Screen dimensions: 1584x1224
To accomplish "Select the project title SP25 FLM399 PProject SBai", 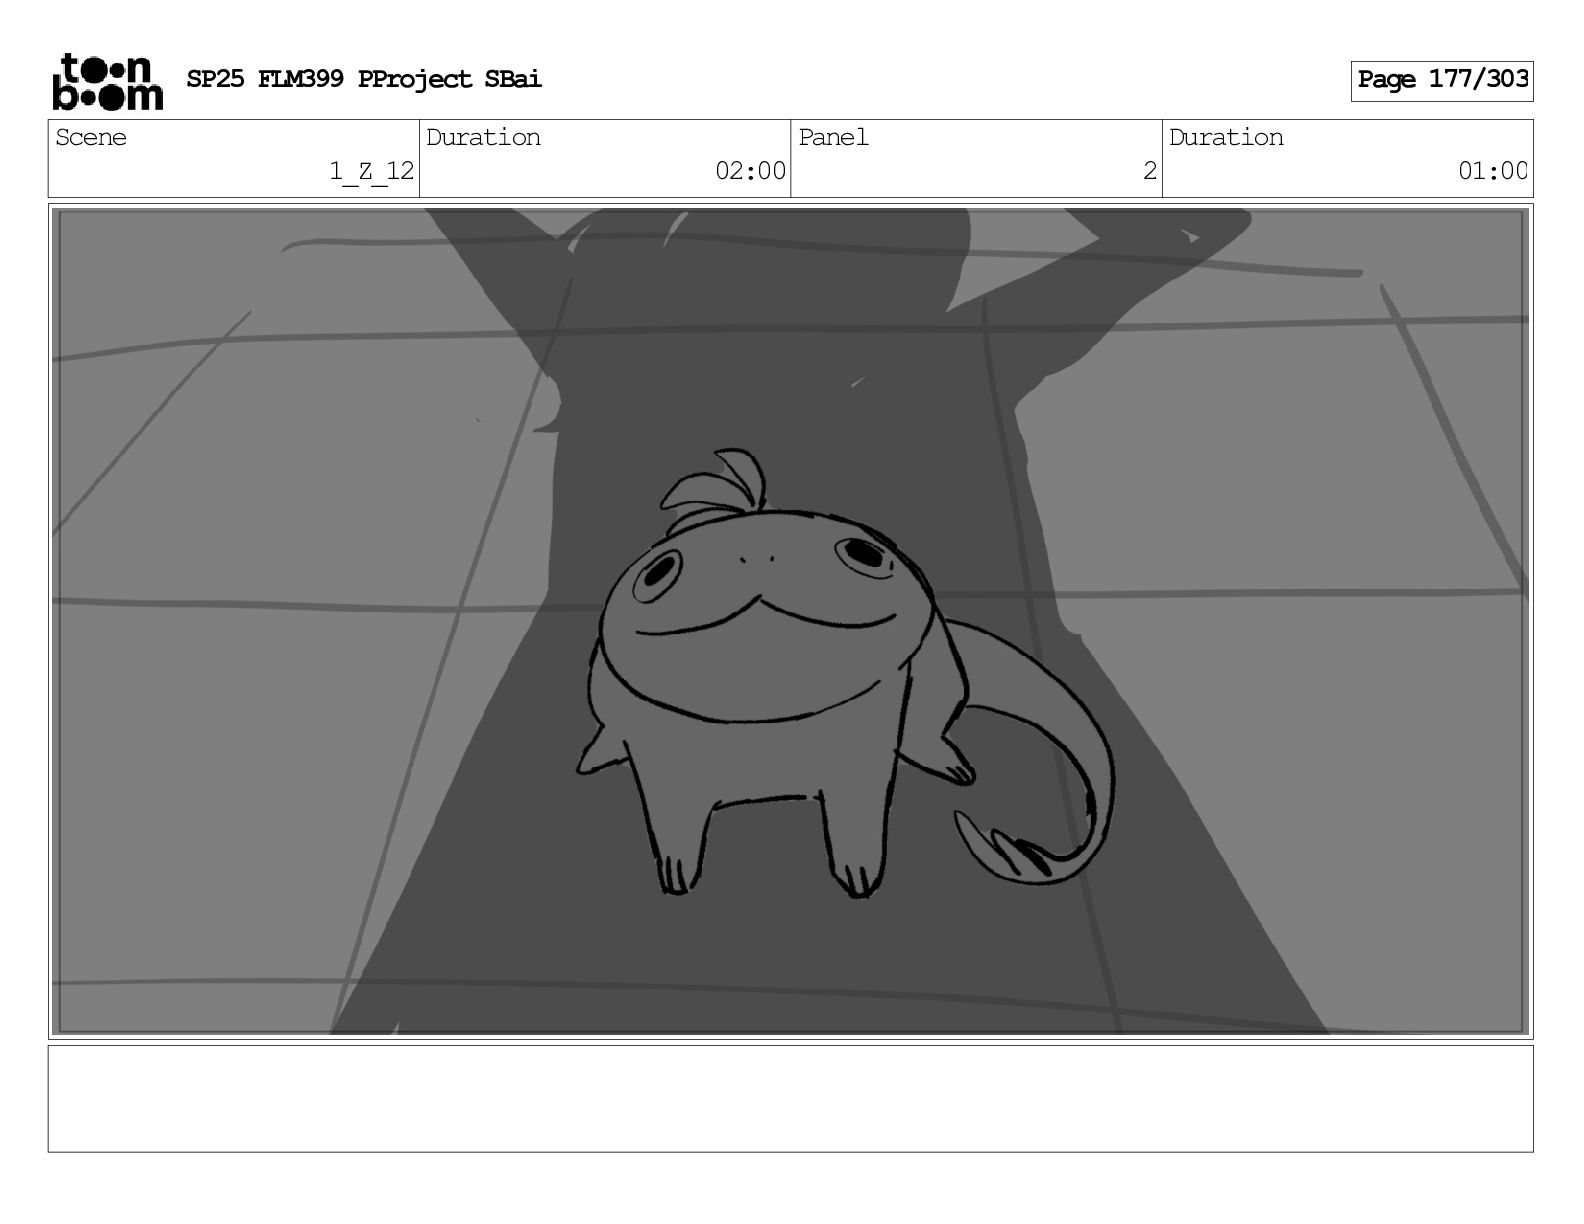I will pyautogui.click(x=364, y=79).
